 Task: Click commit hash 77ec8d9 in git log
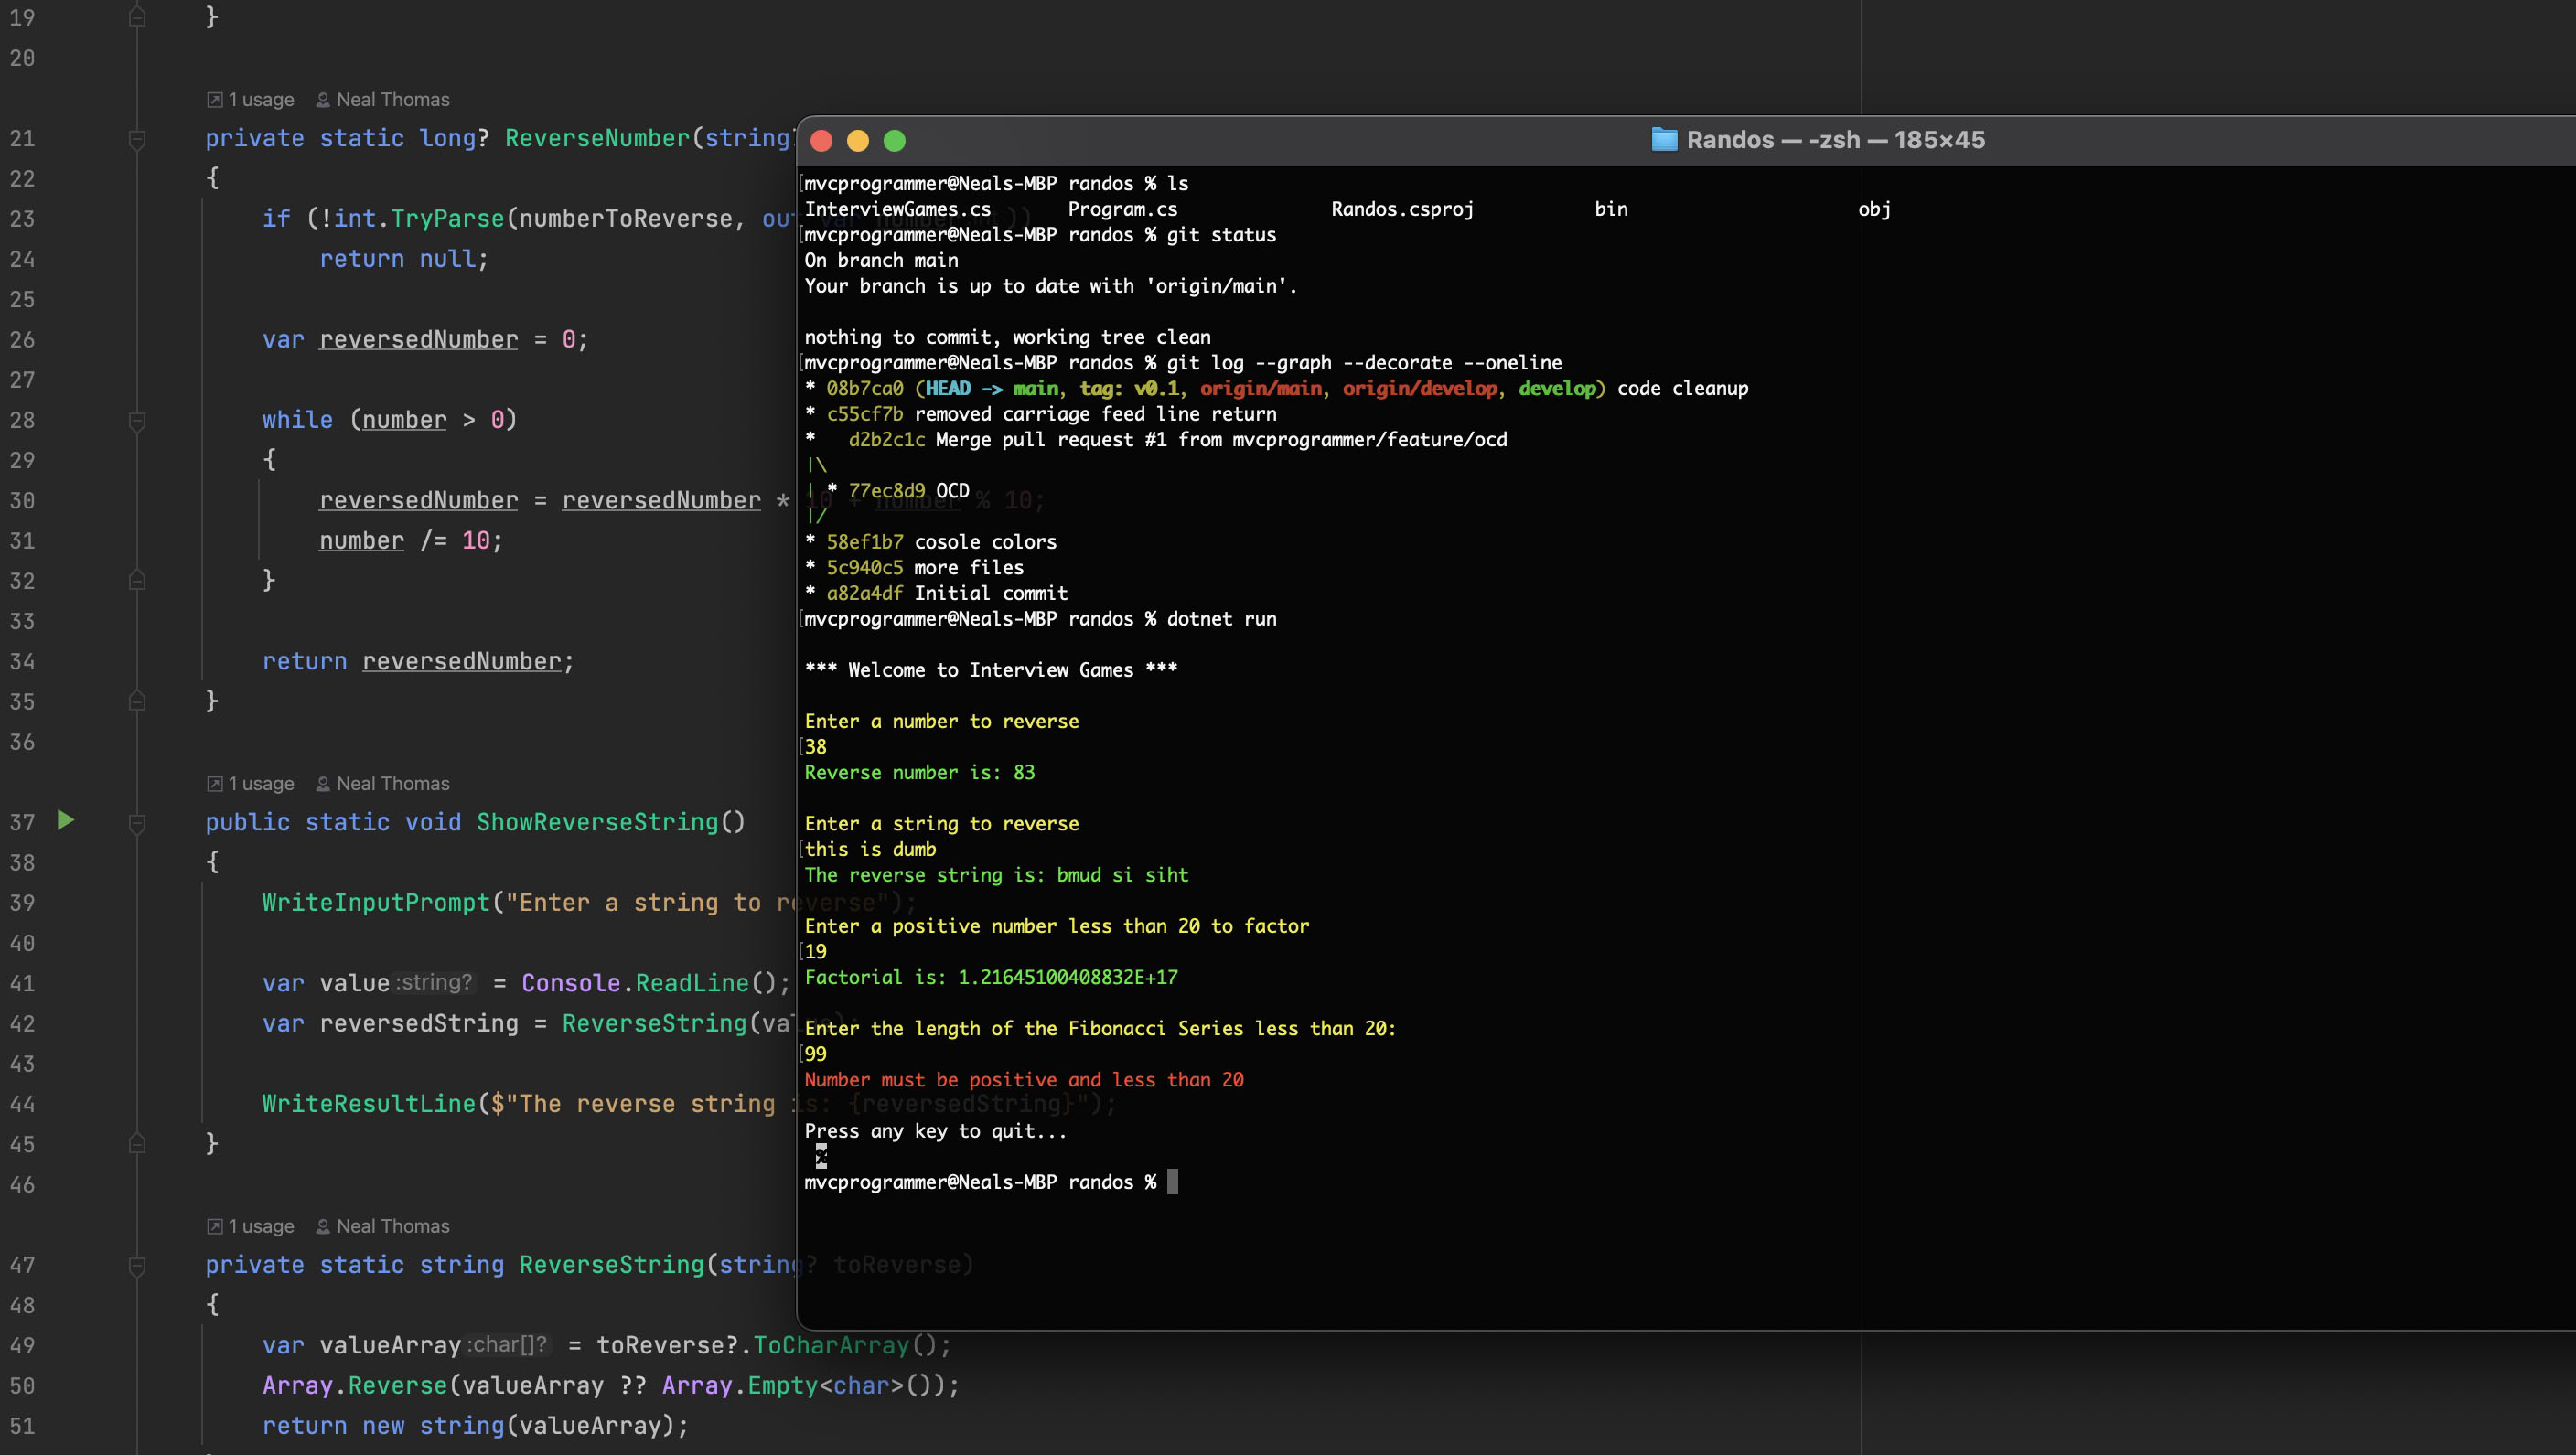(886, 491)
